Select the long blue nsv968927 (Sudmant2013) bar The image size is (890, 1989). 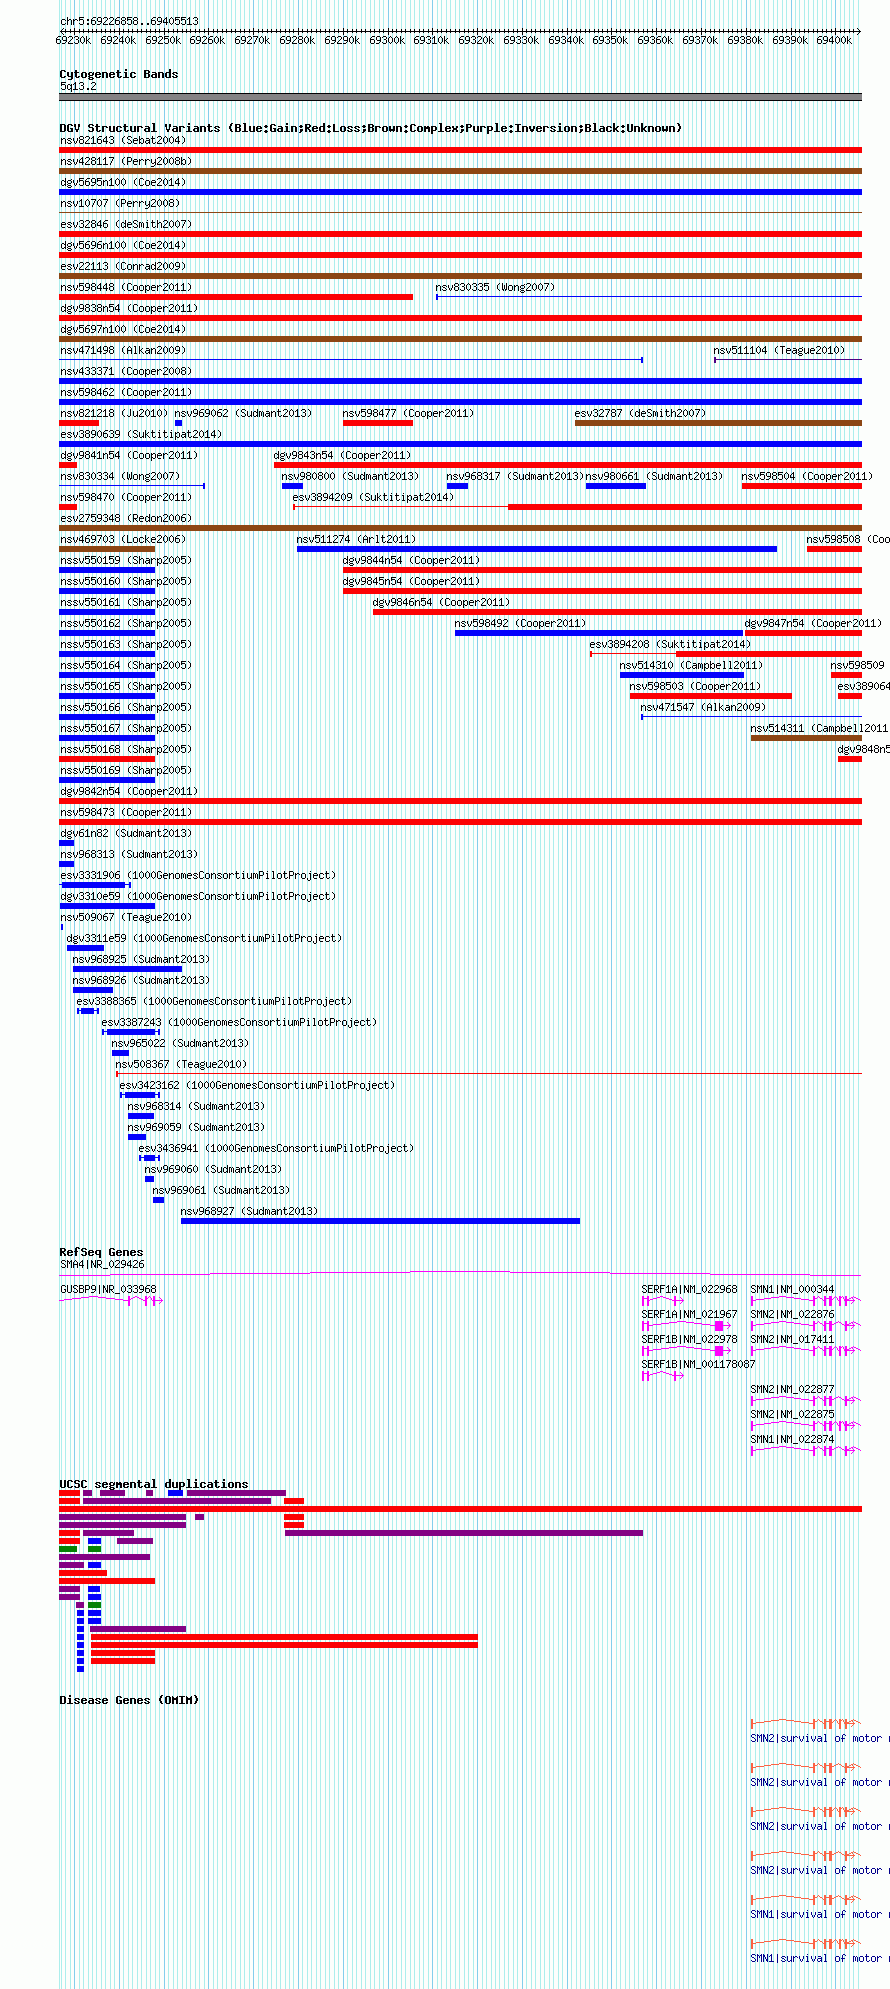point(380,1221)
